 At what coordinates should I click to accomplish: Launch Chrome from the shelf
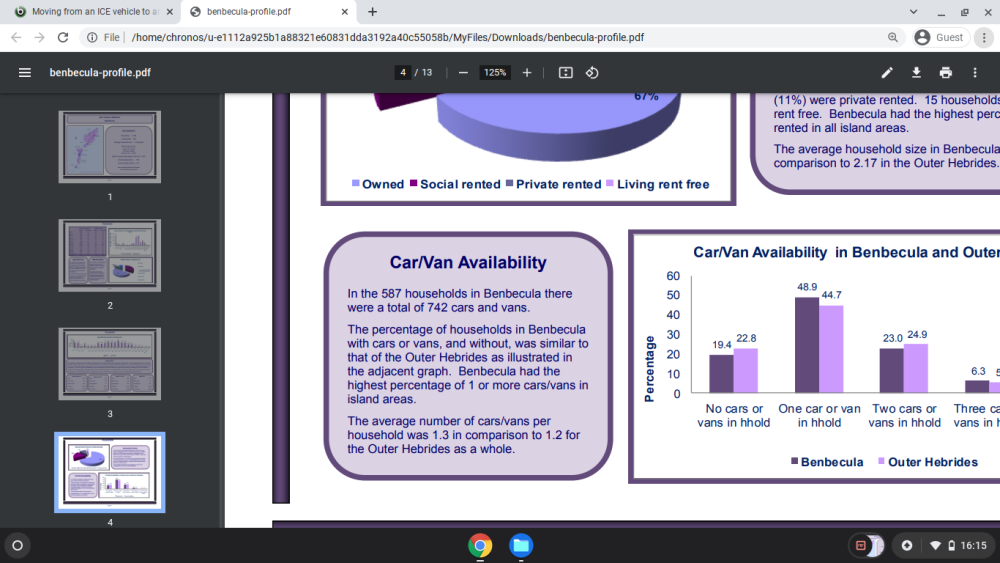click(x=480, y=546)
